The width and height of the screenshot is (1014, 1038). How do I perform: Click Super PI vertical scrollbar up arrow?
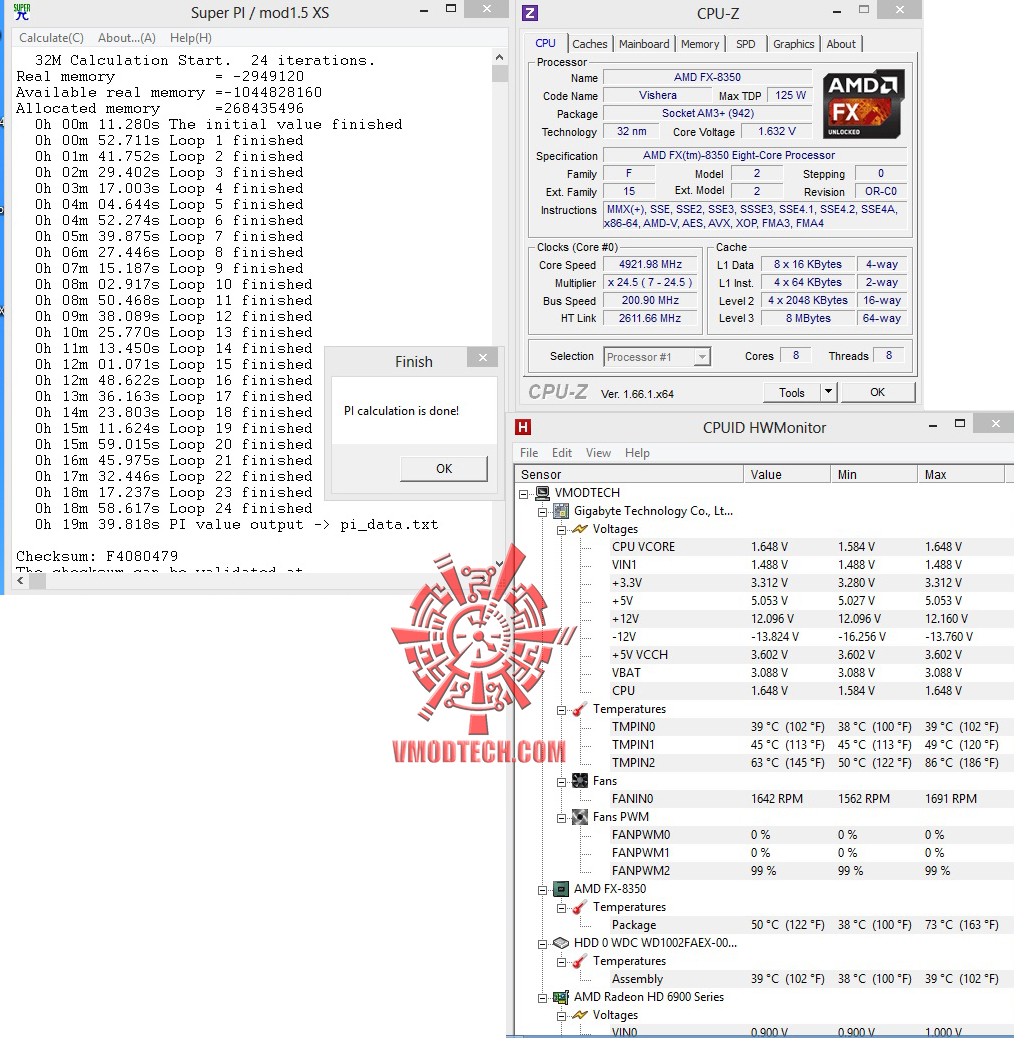500,57
